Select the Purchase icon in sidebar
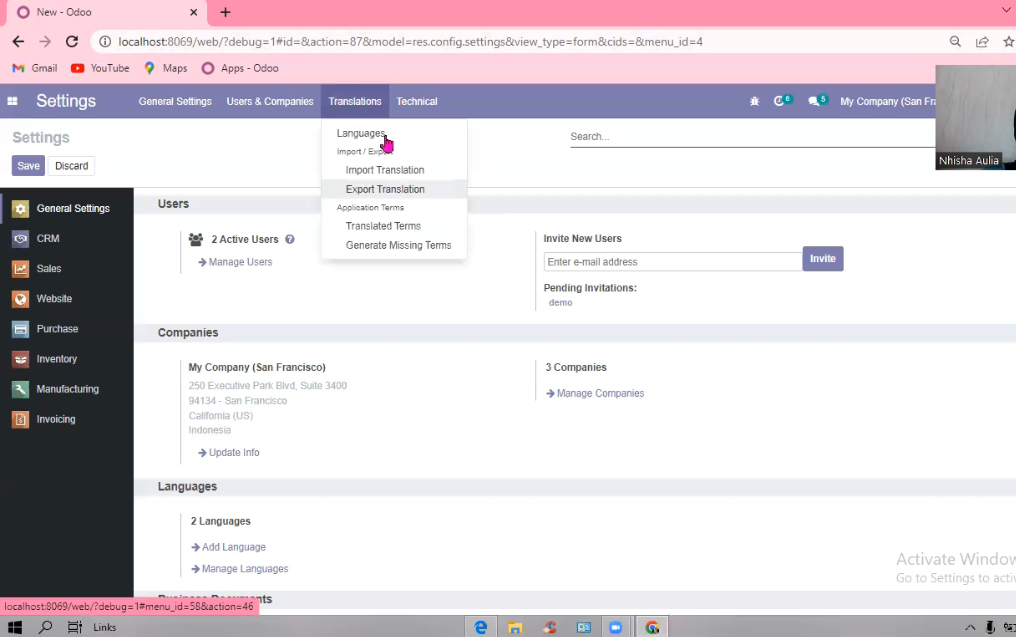This screenshot has height=637, width=1016. (21, 329)
